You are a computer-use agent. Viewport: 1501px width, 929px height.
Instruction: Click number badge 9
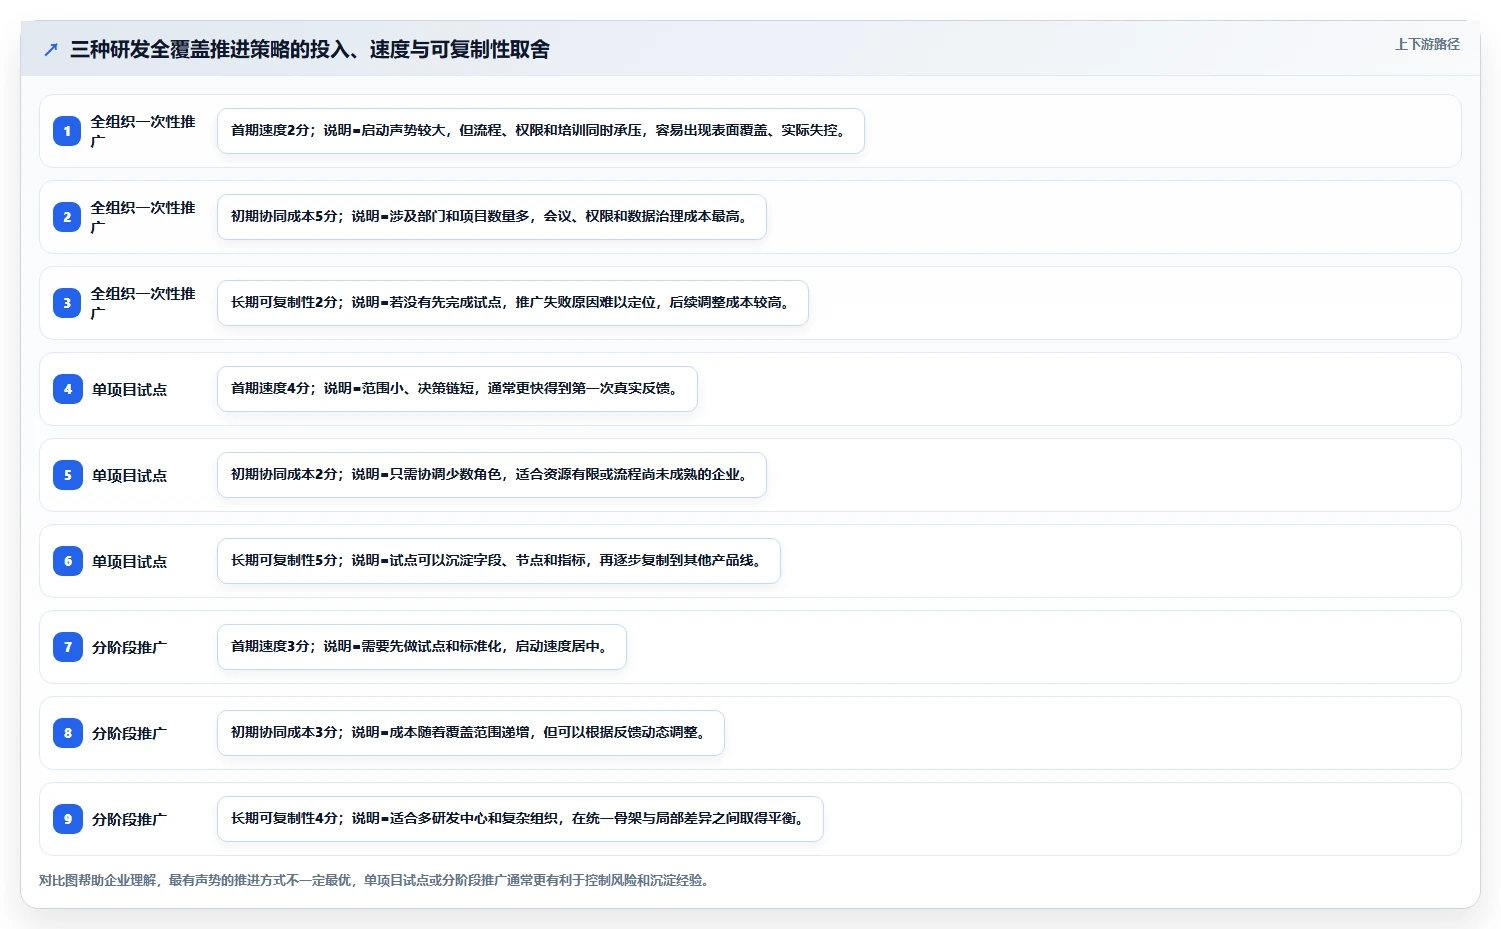tap(67, 819)
